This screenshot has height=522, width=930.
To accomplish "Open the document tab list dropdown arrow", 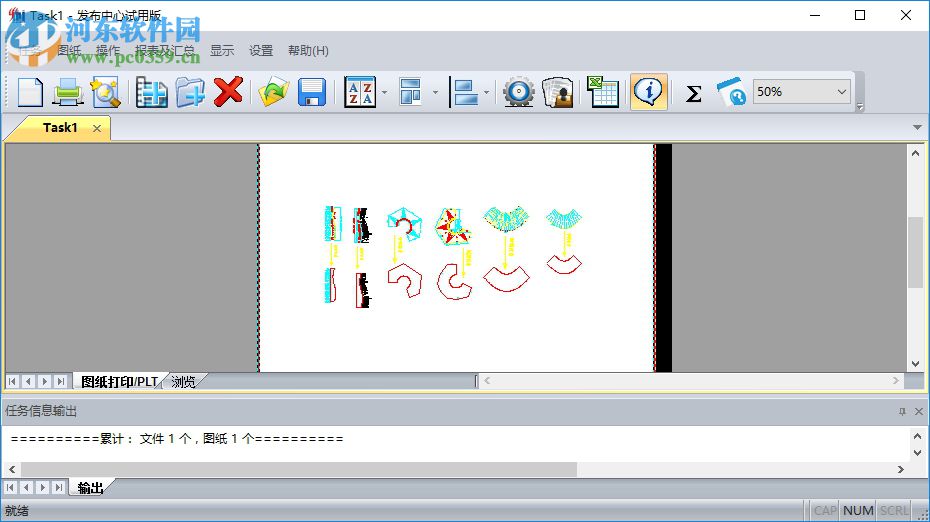I will (x=917, y=128).
